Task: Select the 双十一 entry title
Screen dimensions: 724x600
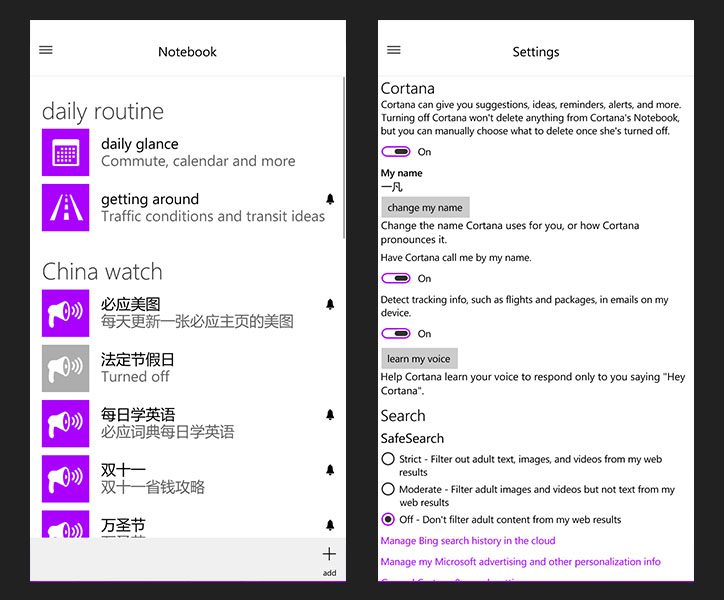Action: [123, 470]
